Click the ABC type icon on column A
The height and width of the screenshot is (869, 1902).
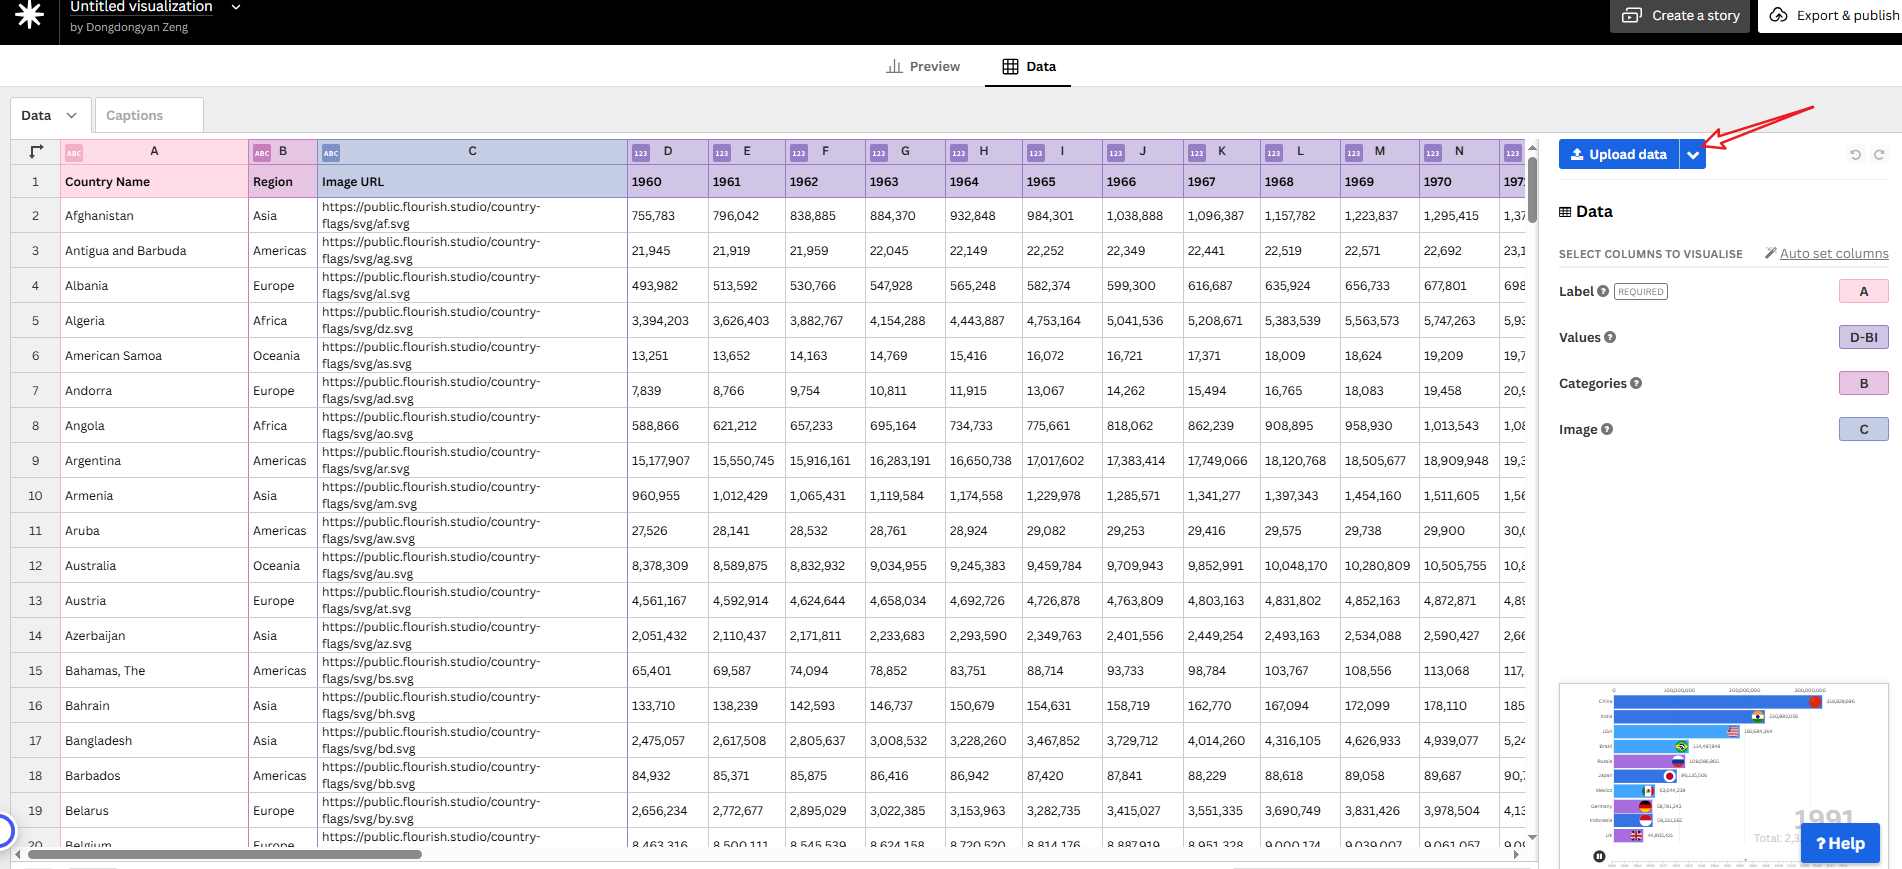[x=74, y=153]
